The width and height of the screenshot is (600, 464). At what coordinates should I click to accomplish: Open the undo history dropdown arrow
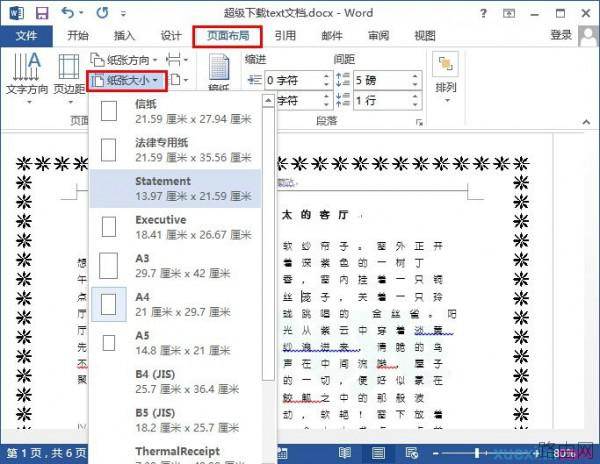pyautogui.click(x=81, y=13)
